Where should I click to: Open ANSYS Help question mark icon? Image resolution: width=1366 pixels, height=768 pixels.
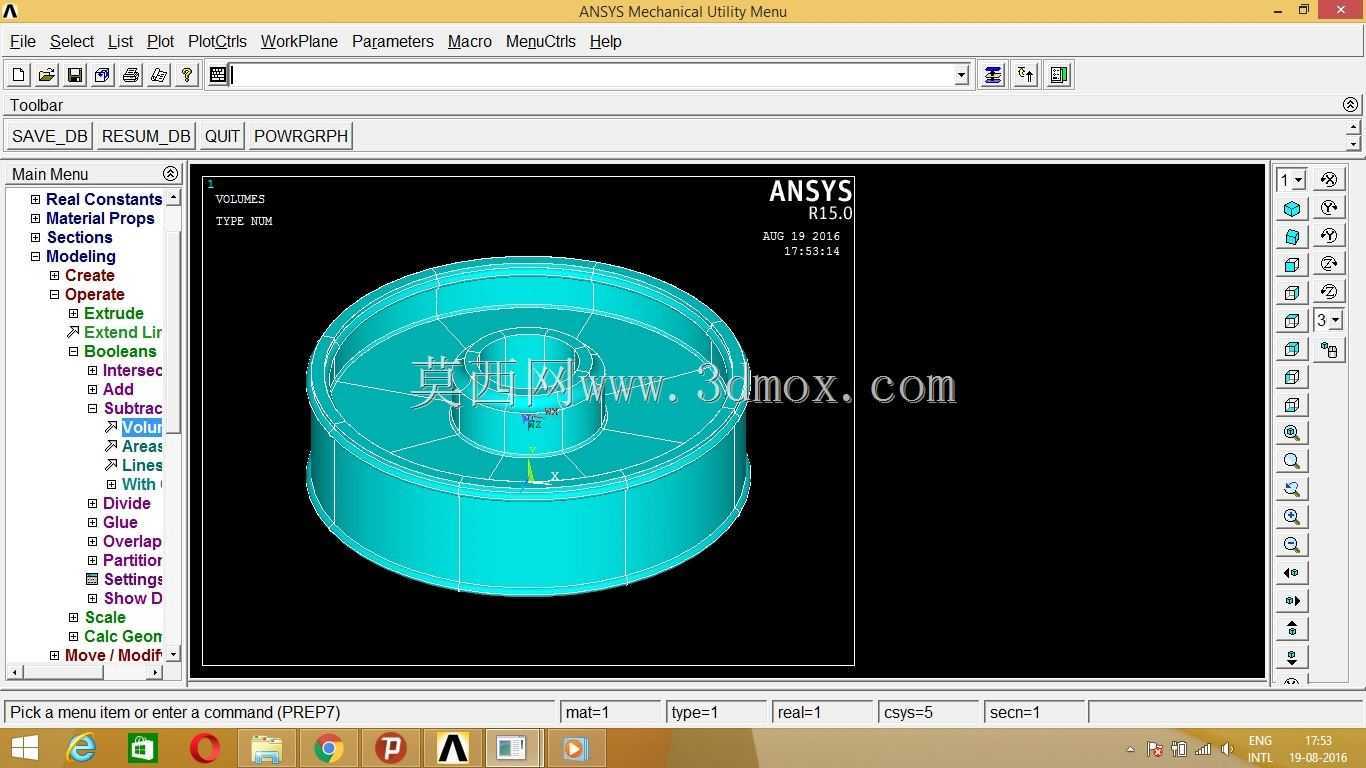186,75
